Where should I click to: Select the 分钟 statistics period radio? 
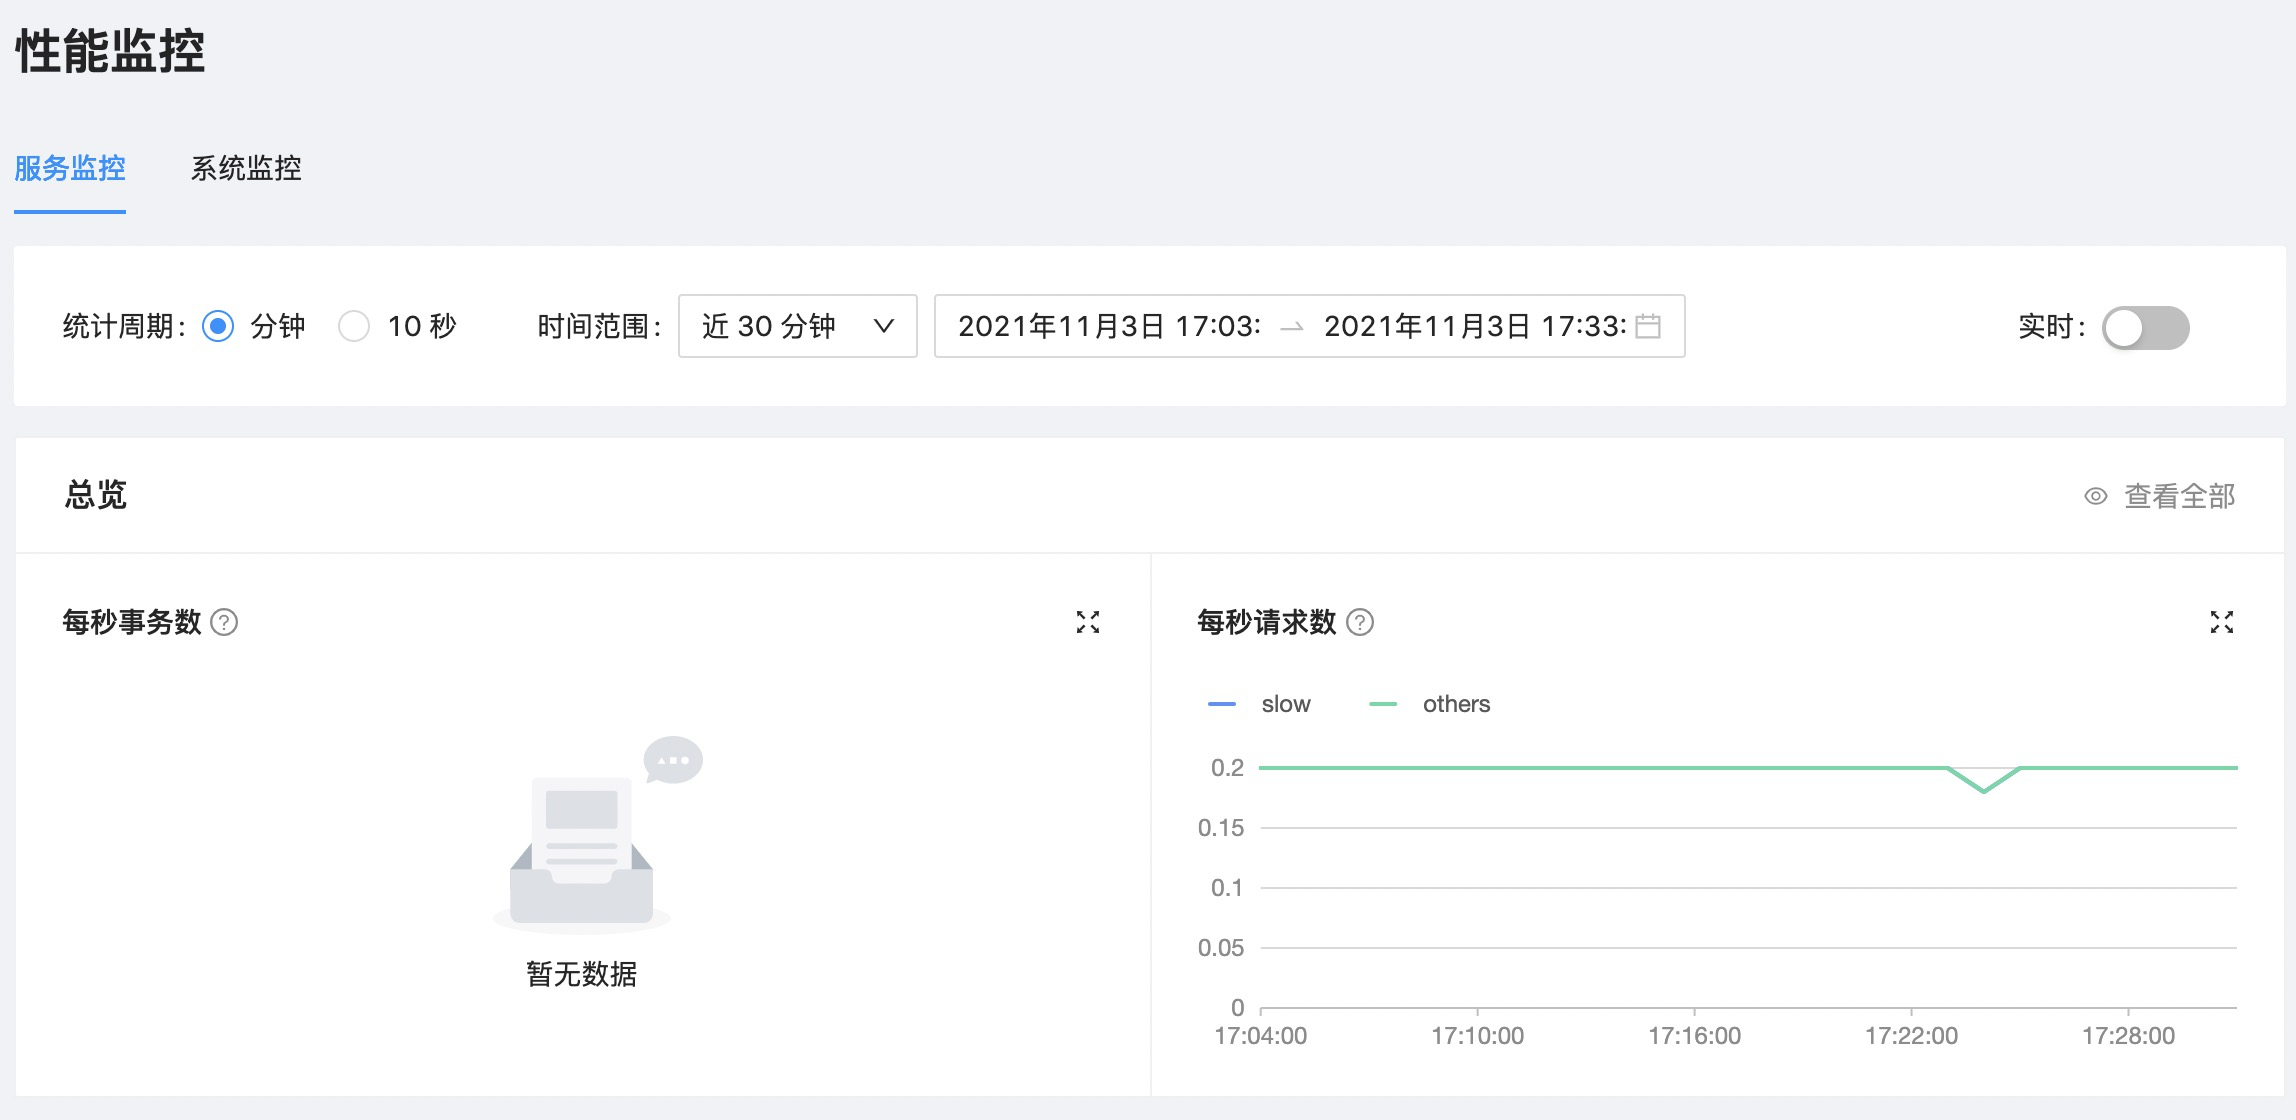coord(218,326)
